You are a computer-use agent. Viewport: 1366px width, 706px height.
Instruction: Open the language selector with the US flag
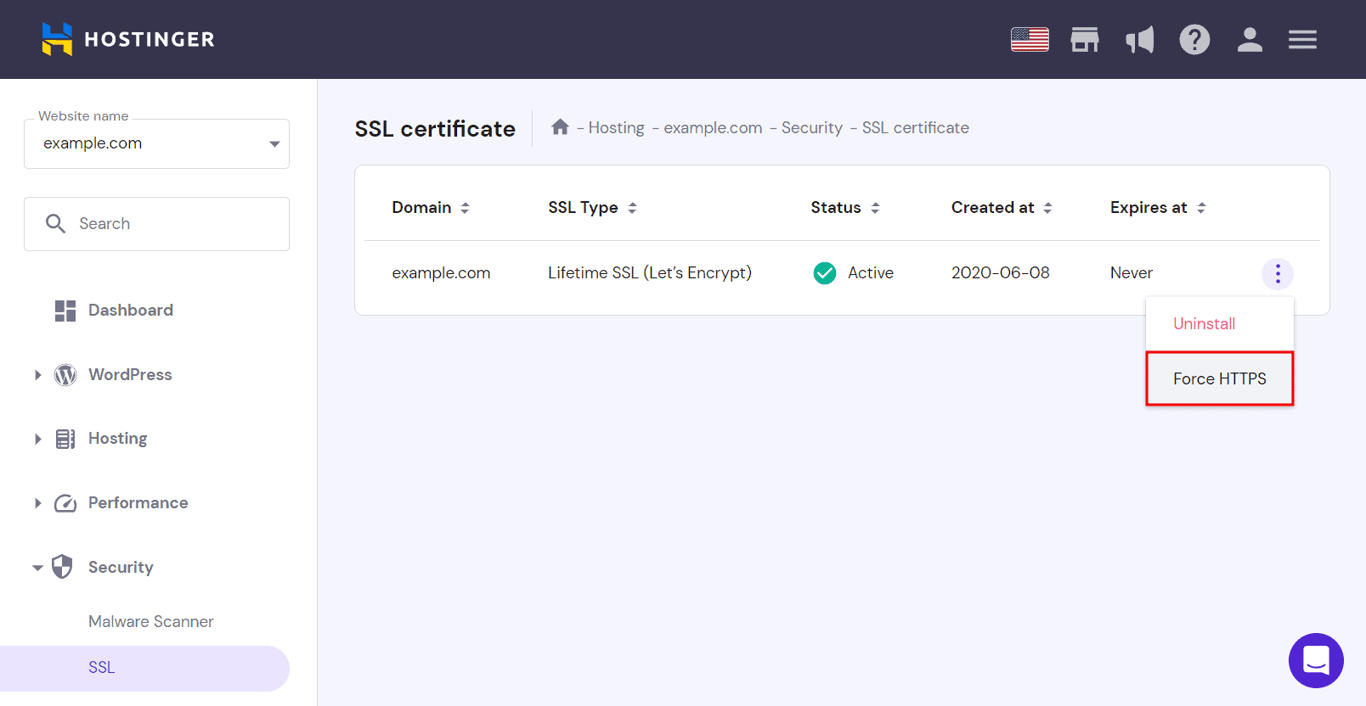point(1029,39)
